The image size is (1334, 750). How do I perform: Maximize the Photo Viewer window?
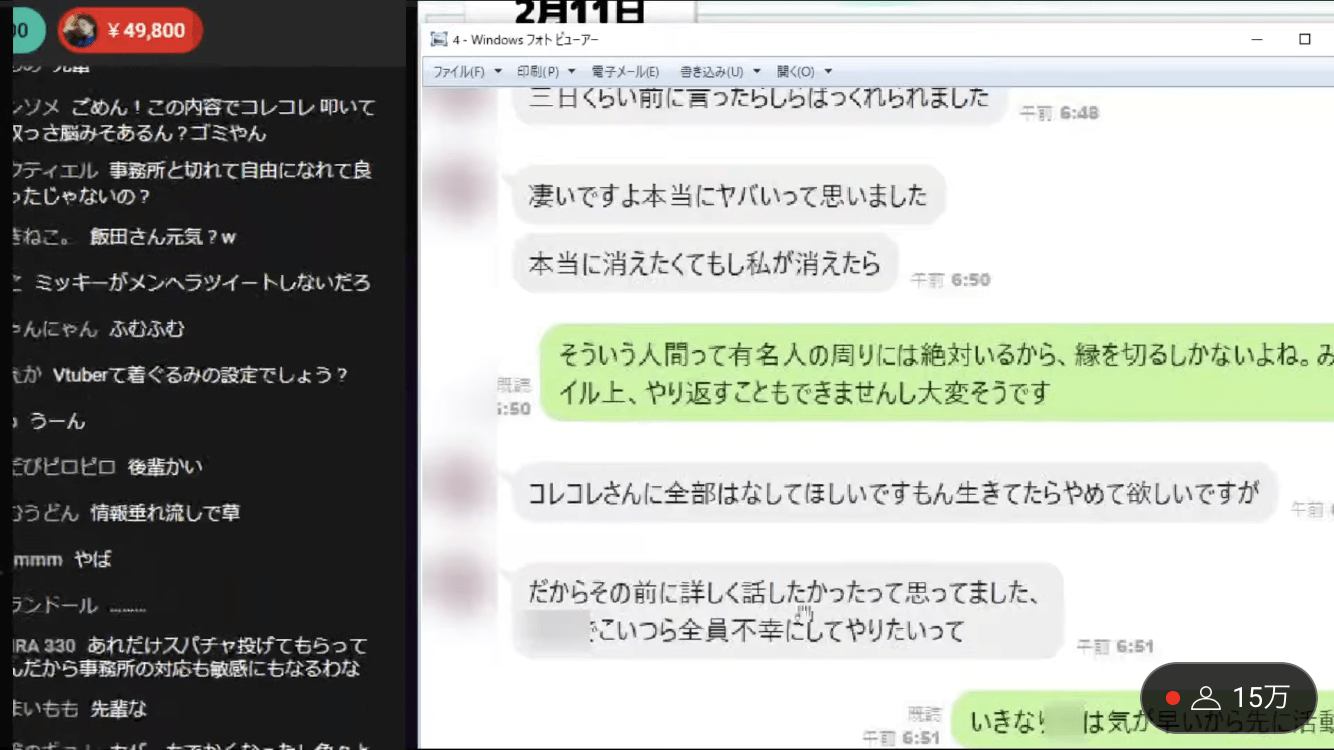point(1304,40)
